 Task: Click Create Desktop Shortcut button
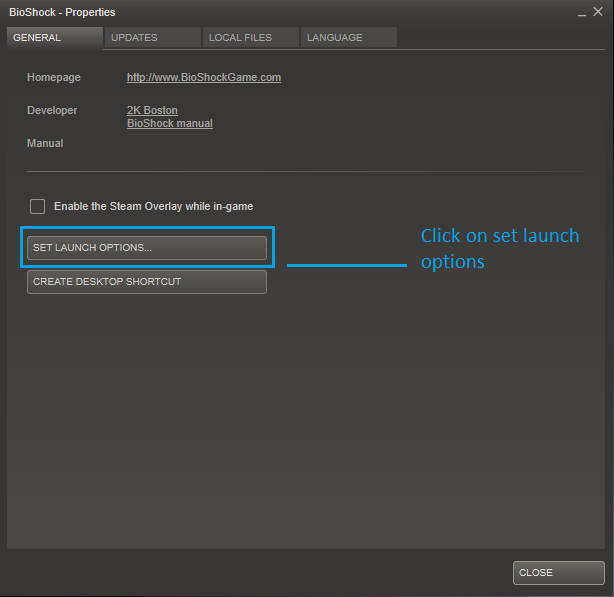coord(147,282)
